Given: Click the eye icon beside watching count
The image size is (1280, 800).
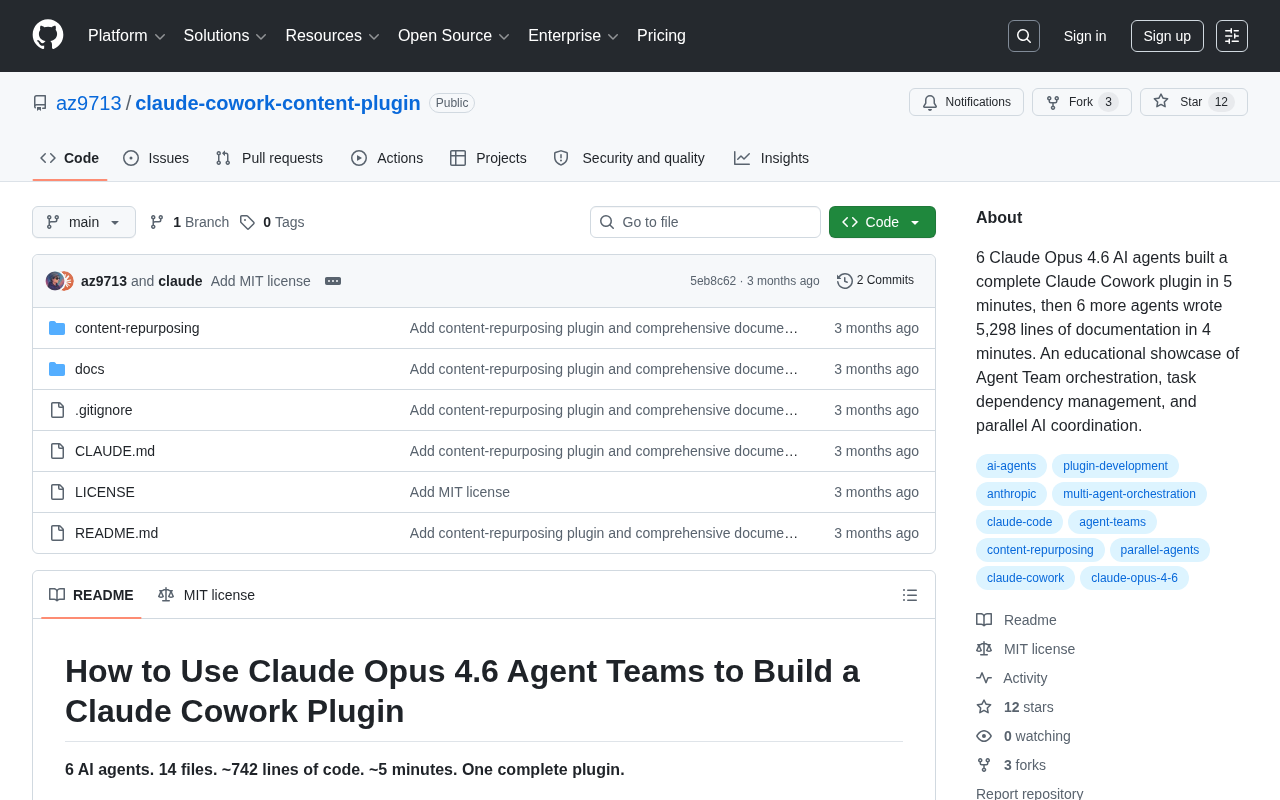Looking at the screenshot, I should tap(984, 736).
